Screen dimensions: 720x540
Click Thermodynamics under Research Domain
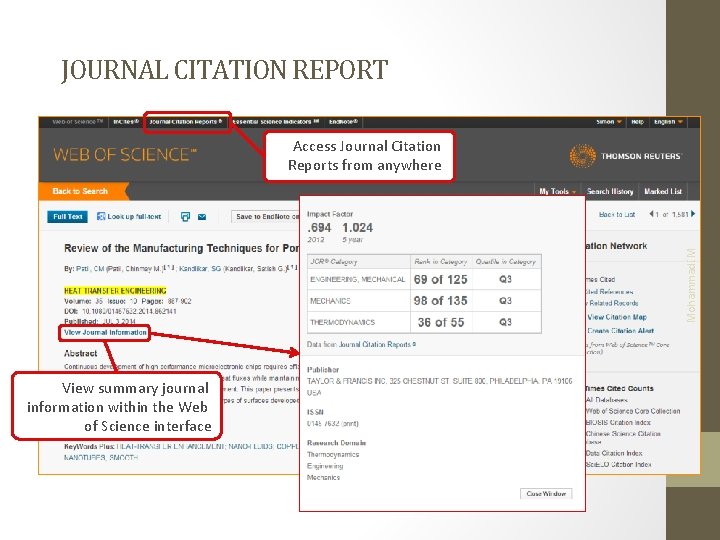pyautogui.click(x=333, y=455)
